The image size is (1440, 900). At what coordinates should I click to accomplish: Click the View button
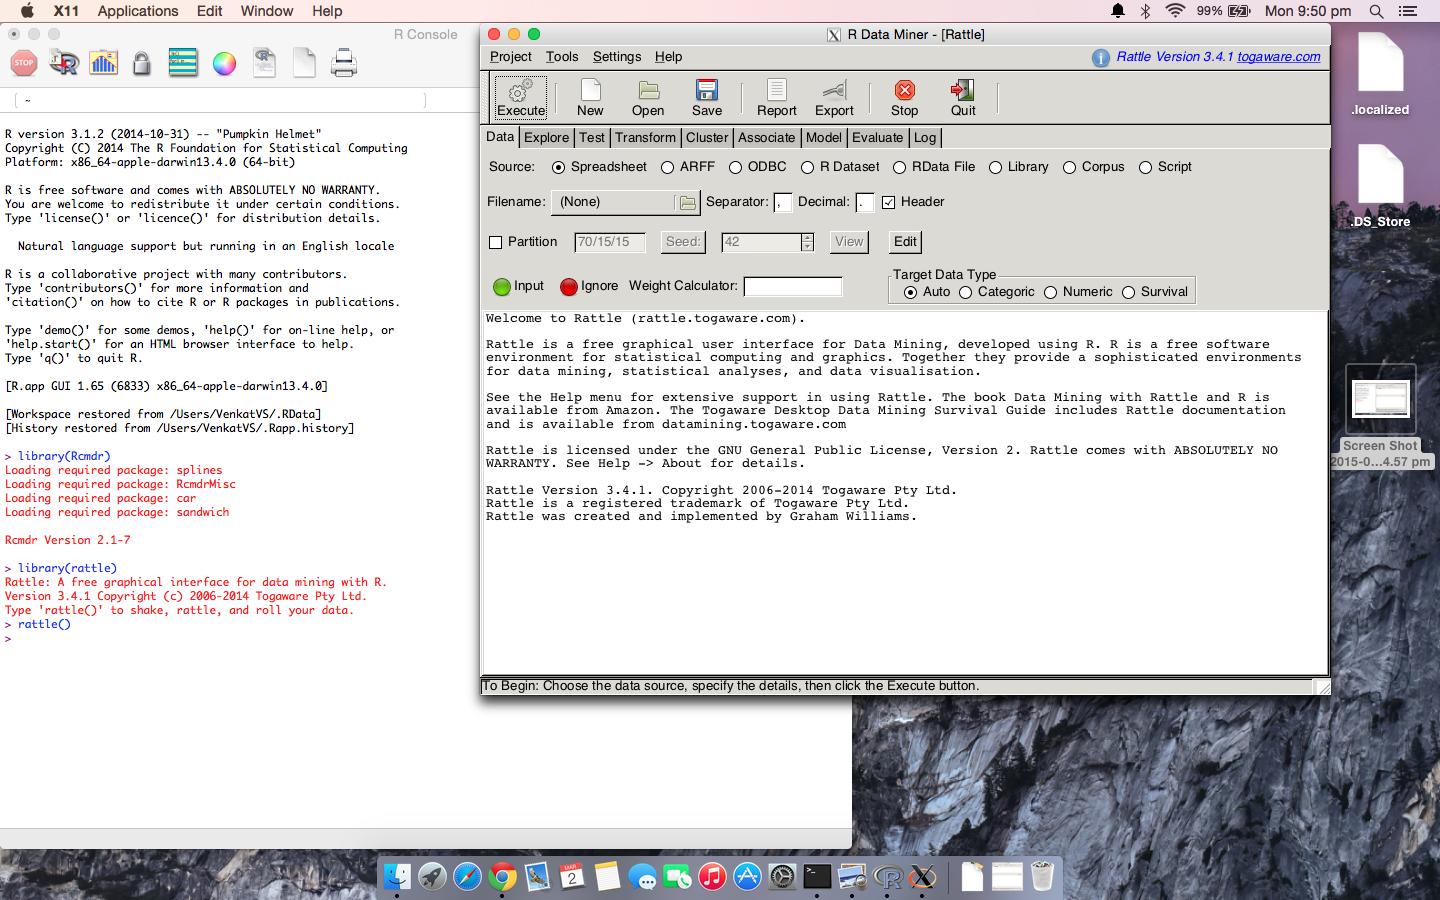(849, 242)
